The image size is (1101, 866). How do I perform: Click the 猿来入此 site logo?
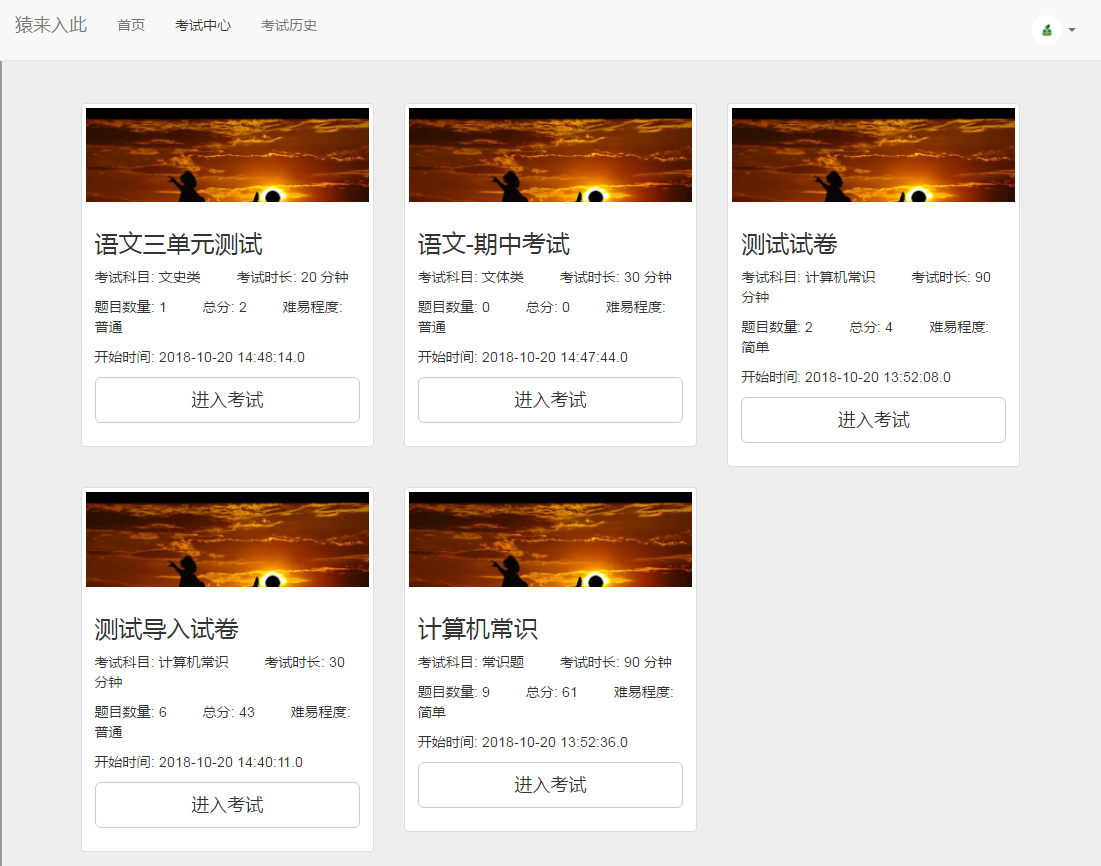[49, 25]
